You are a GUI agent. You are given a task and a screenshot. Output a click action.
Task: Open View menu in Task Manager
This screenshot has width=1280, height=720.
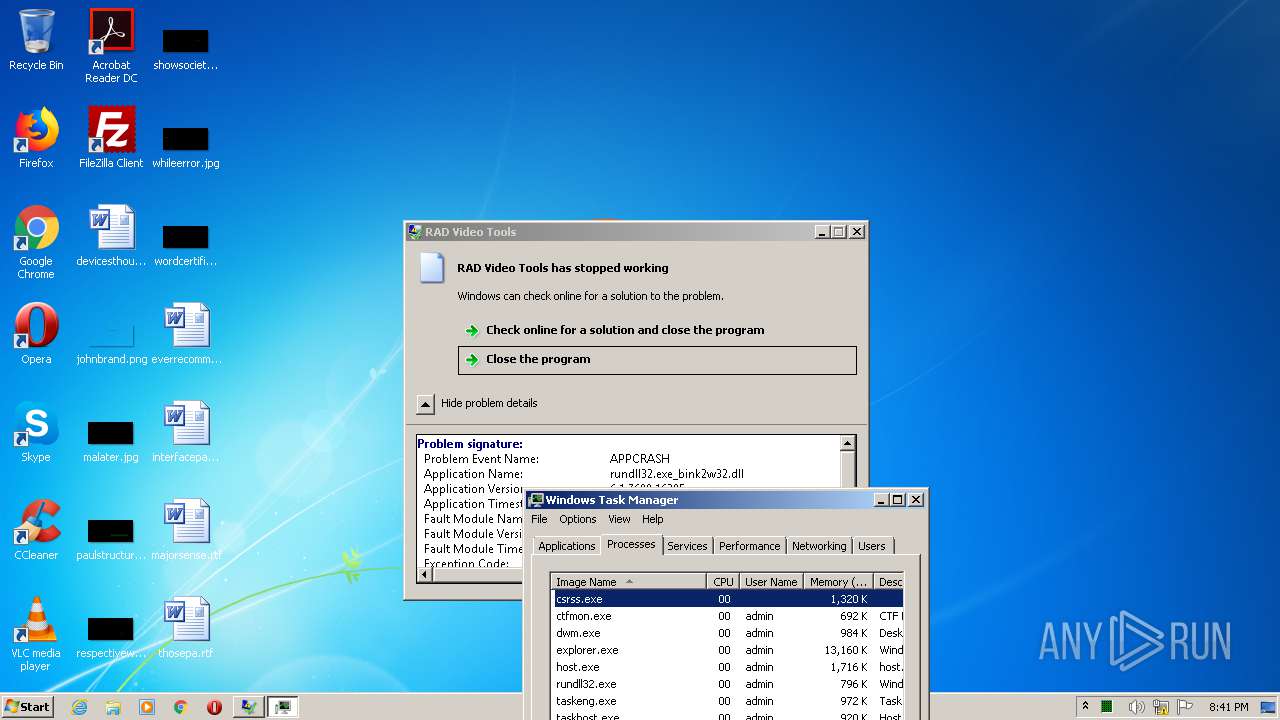619,519
